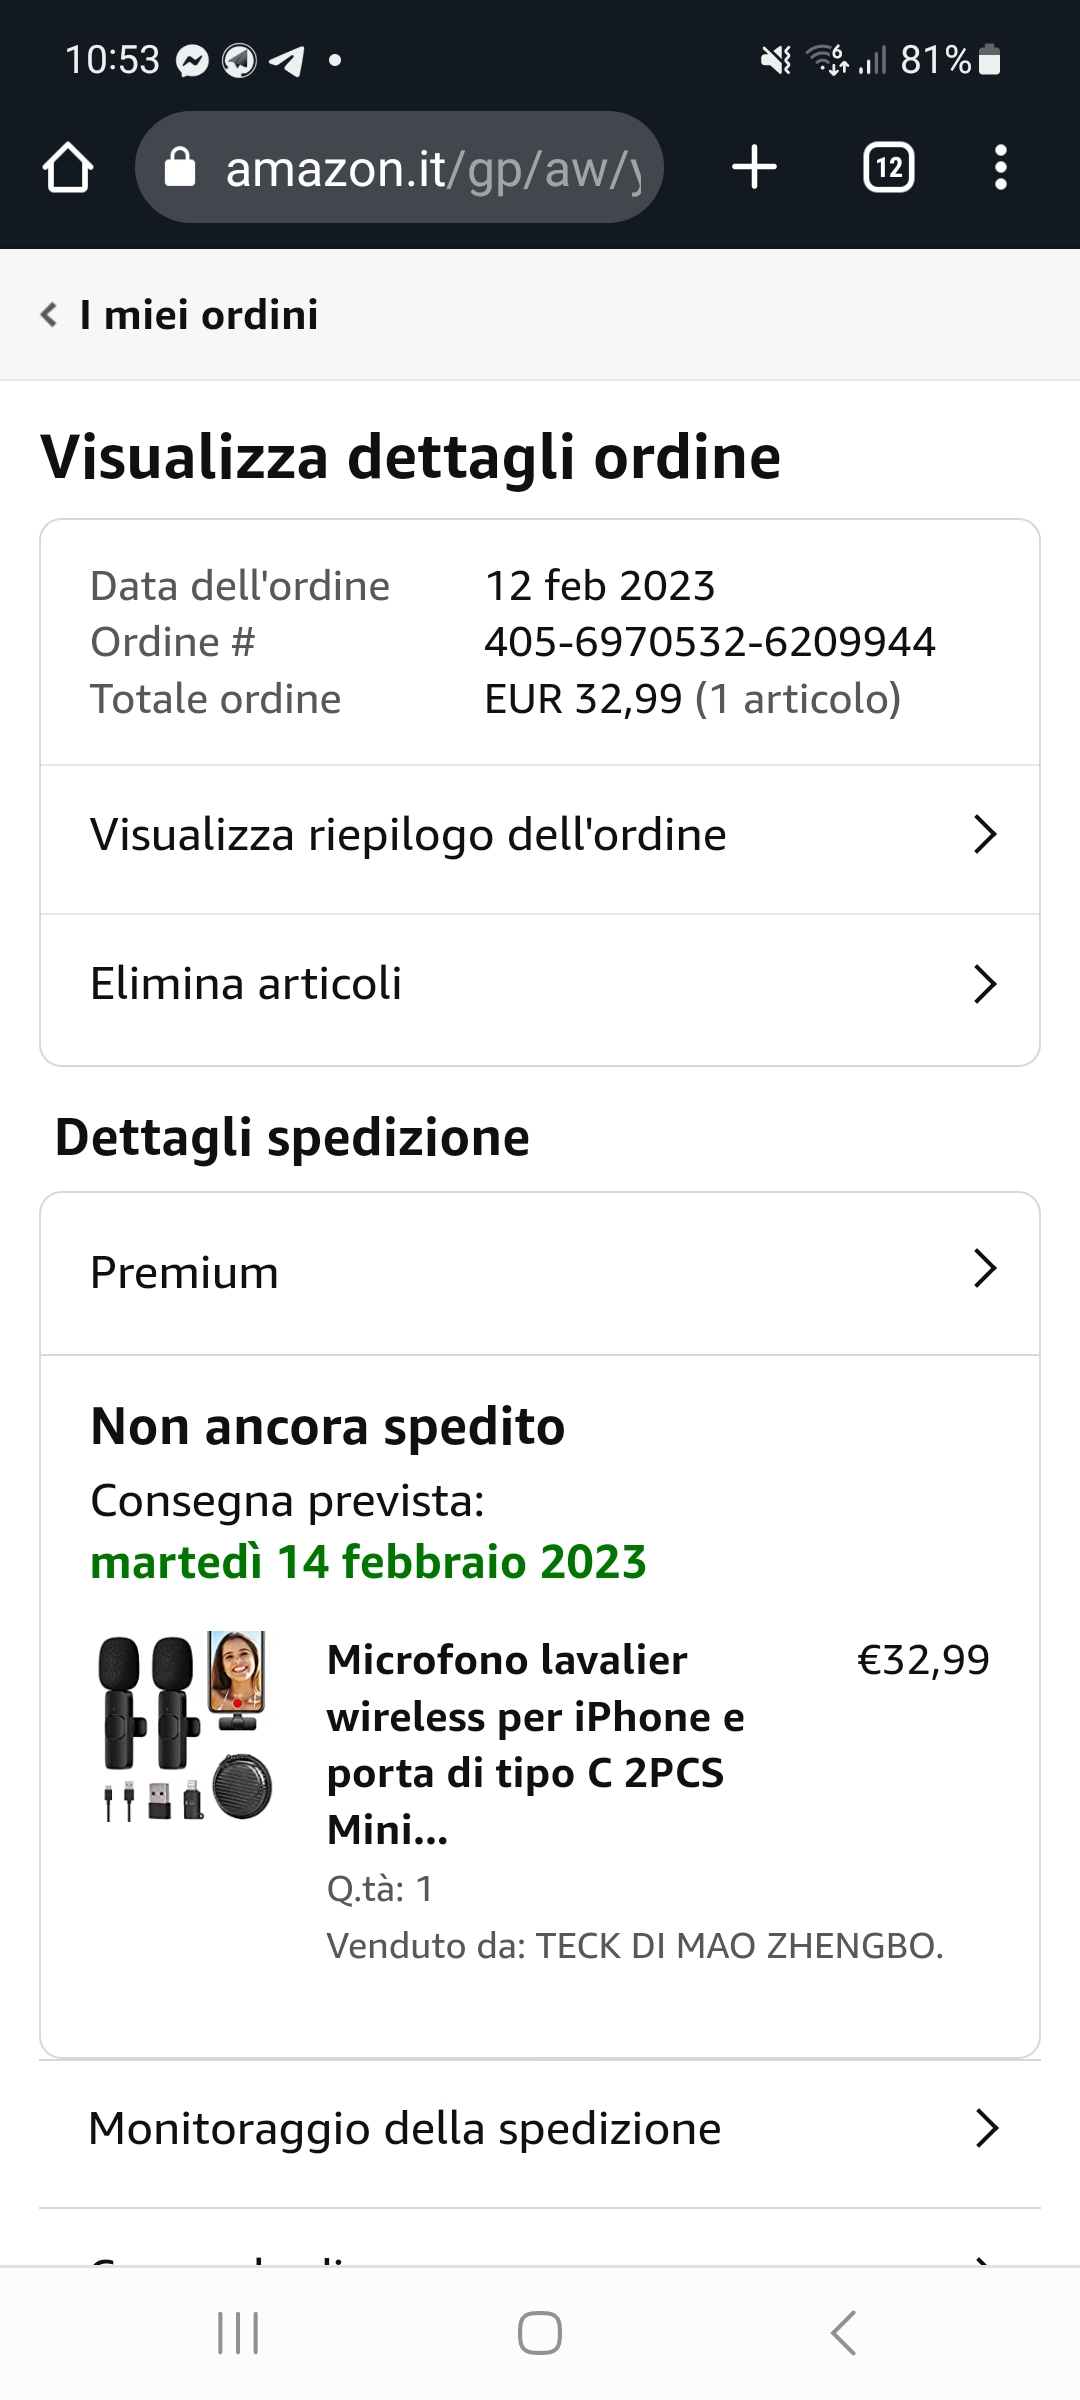The height and width of the screenshot is (2400, 1080).
Task: Tap the battery status indicator
Action: click(990, 60)
